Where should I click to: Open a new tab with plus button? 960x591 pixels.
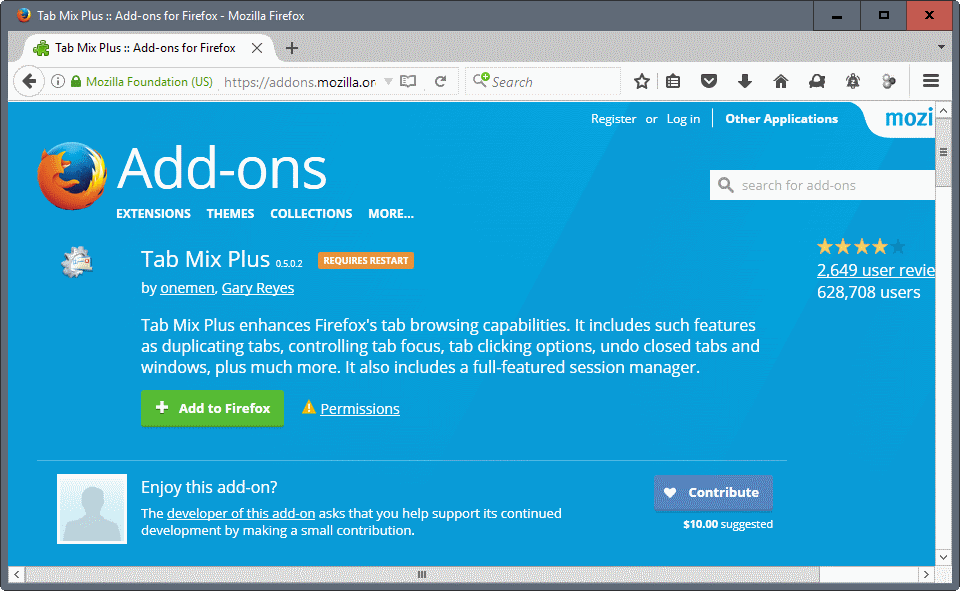click(x=292, y=48)
